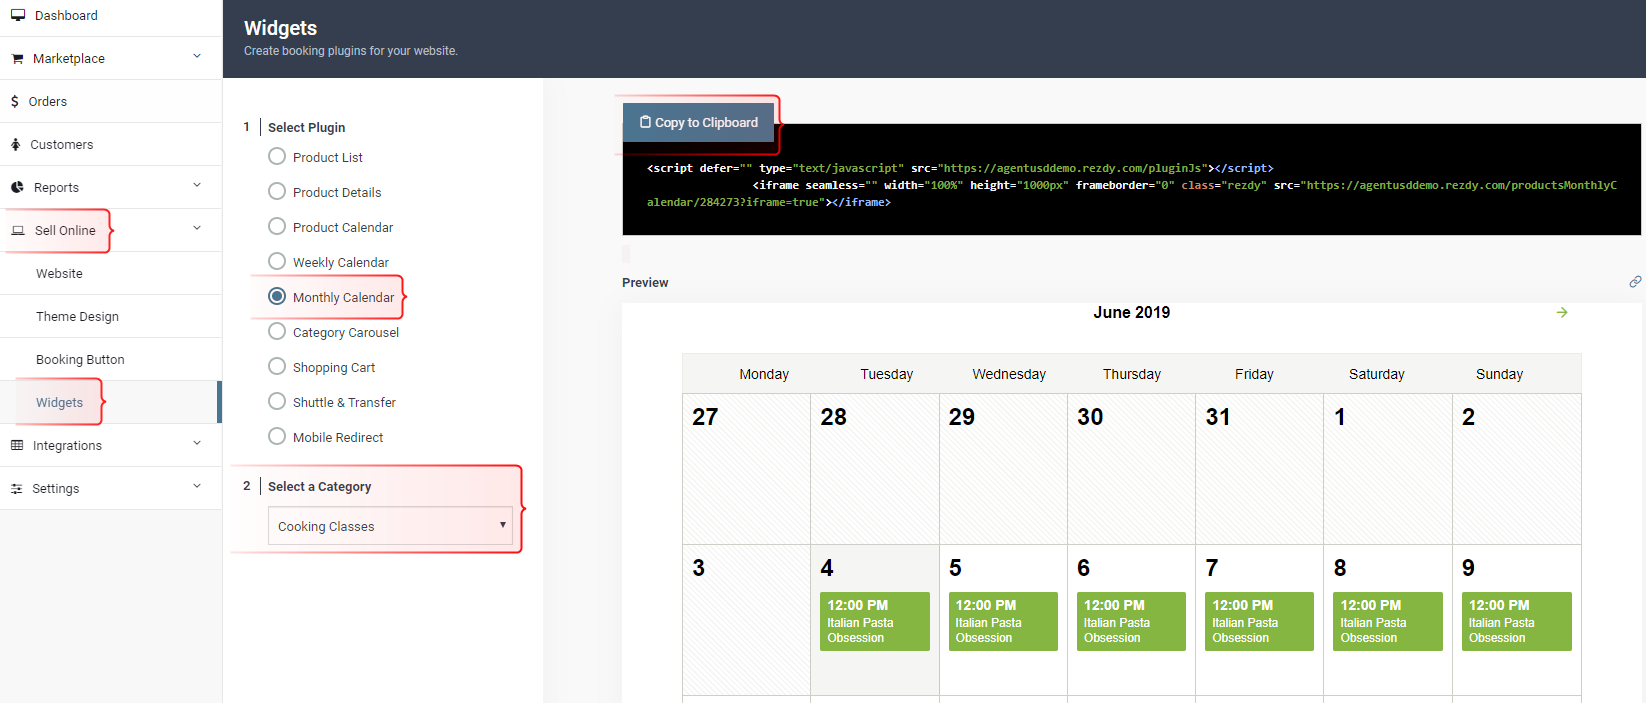1646x703 pixels.
Task: Expand the Settings menu chevron
Action: click(197, 486)
